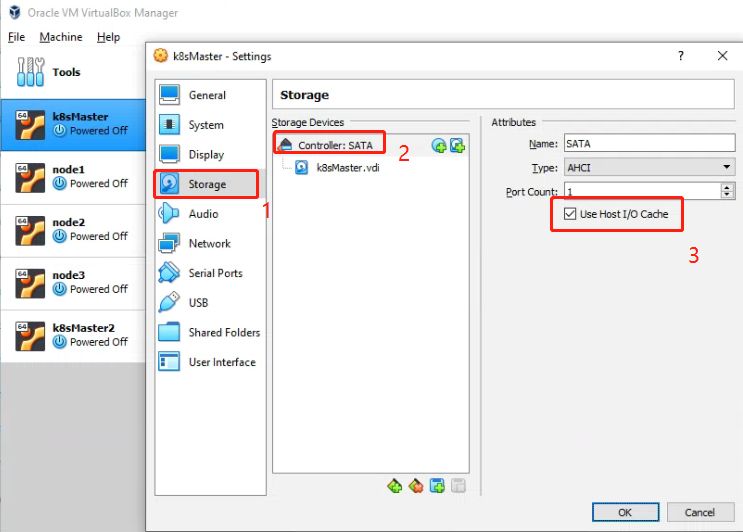
Task: Click the Shared Folders folder icon
Action: 169,332
